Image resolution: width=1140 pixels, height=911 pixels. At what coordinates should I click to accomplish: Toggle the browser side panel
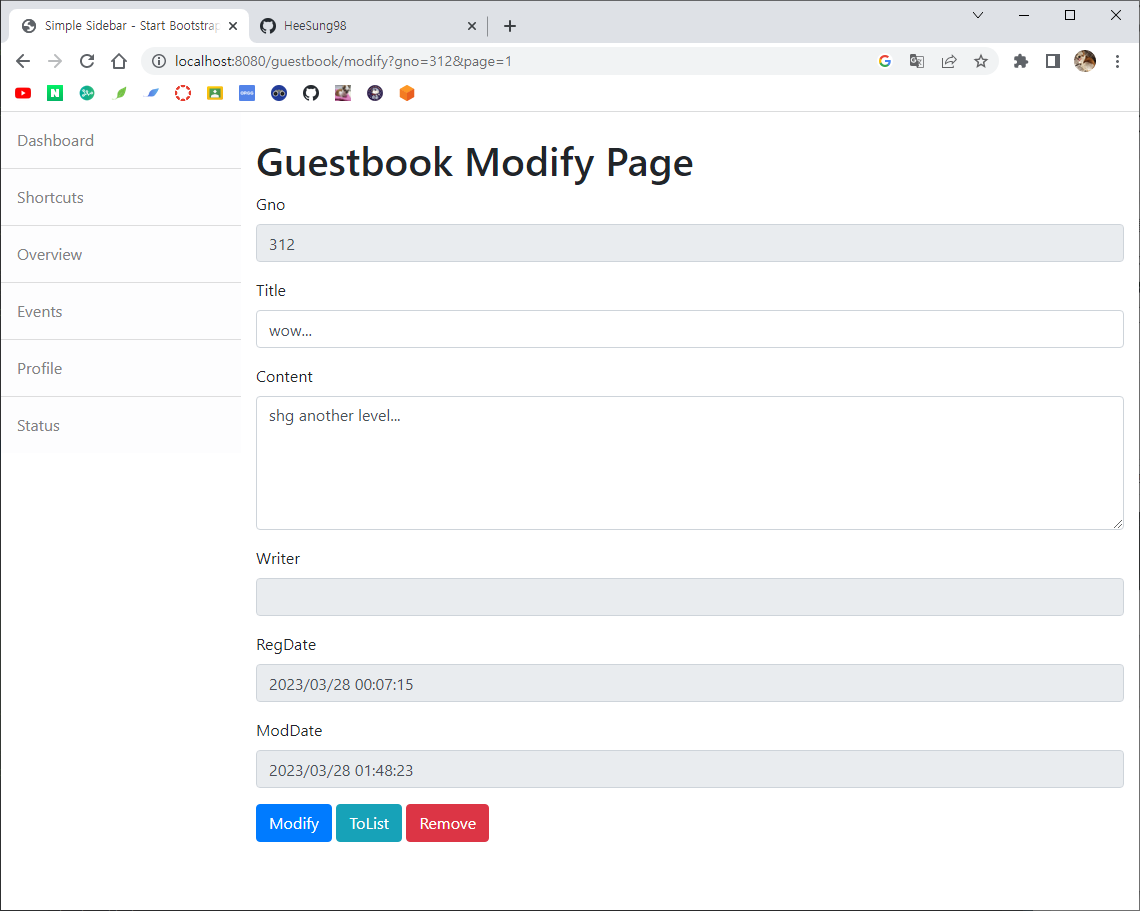click(x=1052, y=61)
